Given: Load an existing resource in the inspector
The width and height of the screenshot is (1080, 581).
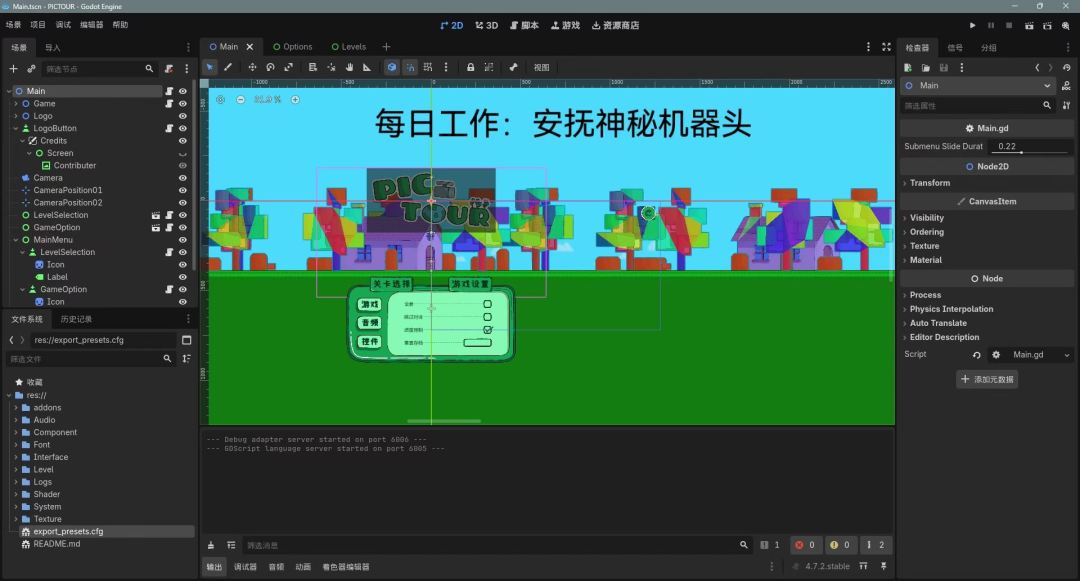Looking at the screenshot, I should (926, 67).
